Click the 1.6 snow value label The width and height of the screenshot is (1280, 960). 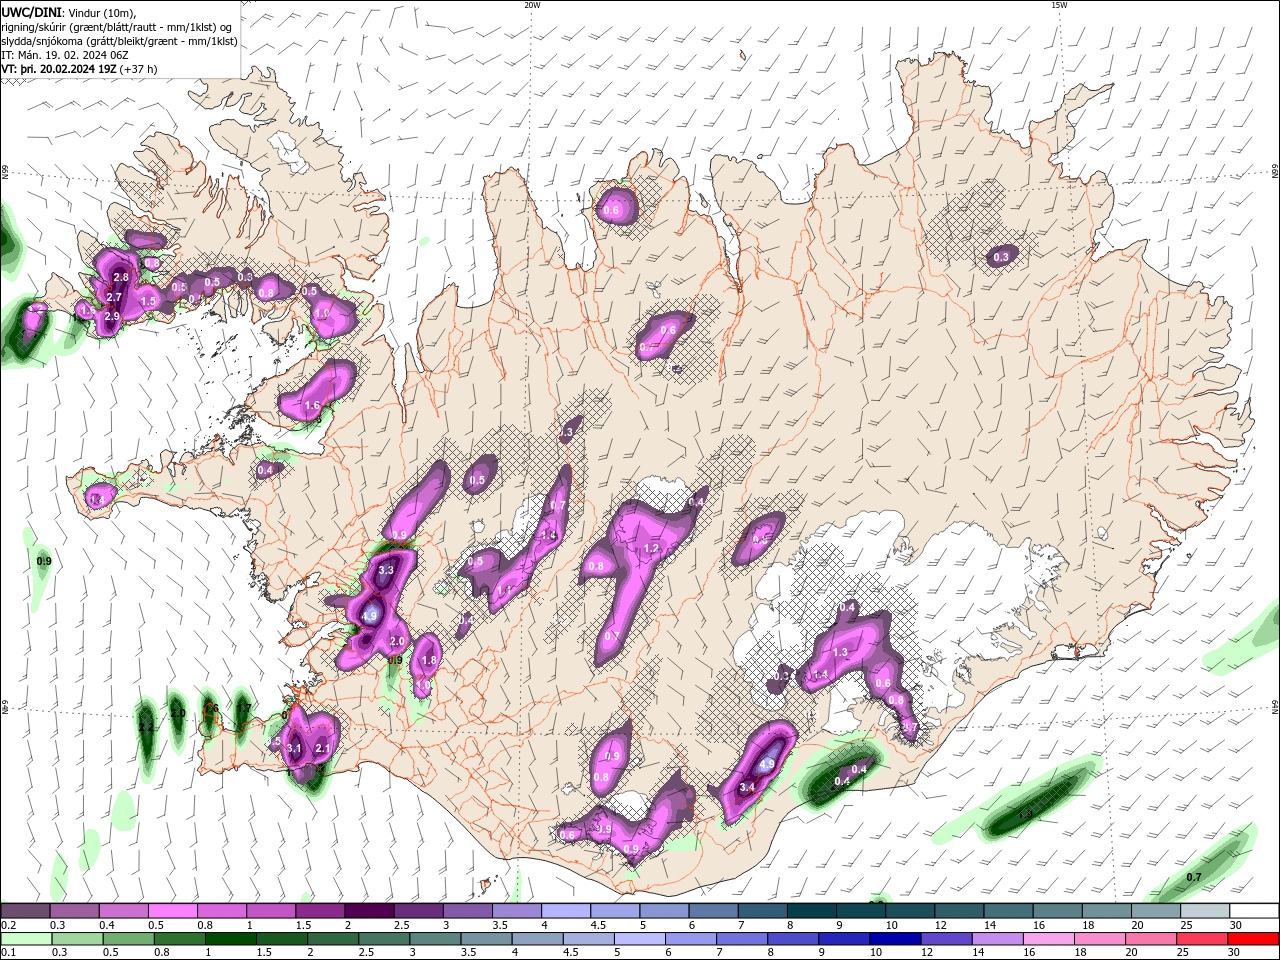tap(312, 405)
